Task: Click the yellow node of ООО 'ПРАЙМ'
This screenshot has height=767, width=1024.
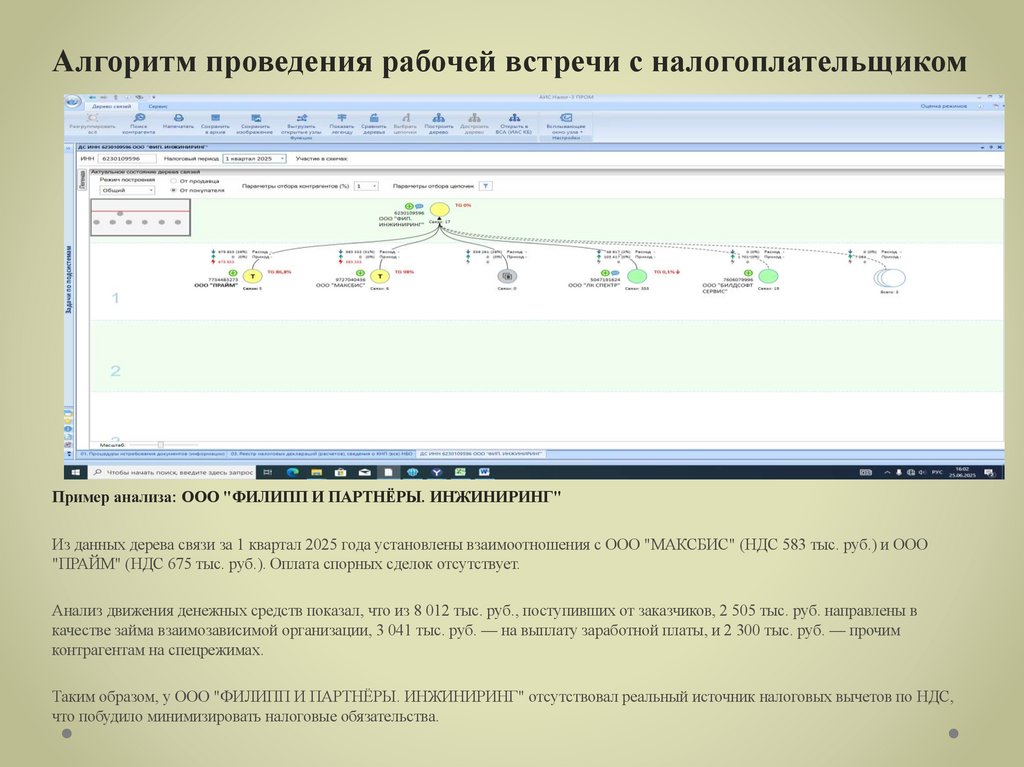Action: [253, 276]
